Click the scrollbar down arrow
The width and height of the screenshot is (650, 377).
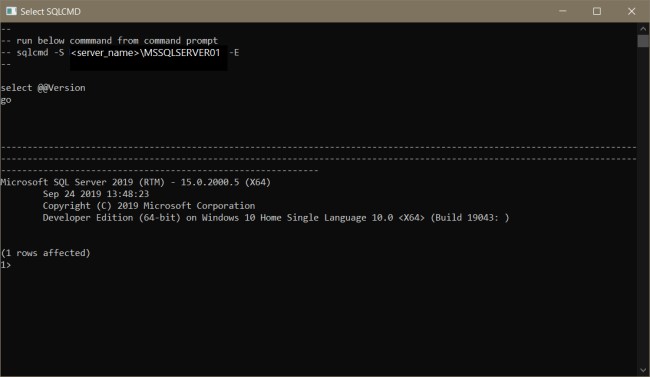point(643,370)
